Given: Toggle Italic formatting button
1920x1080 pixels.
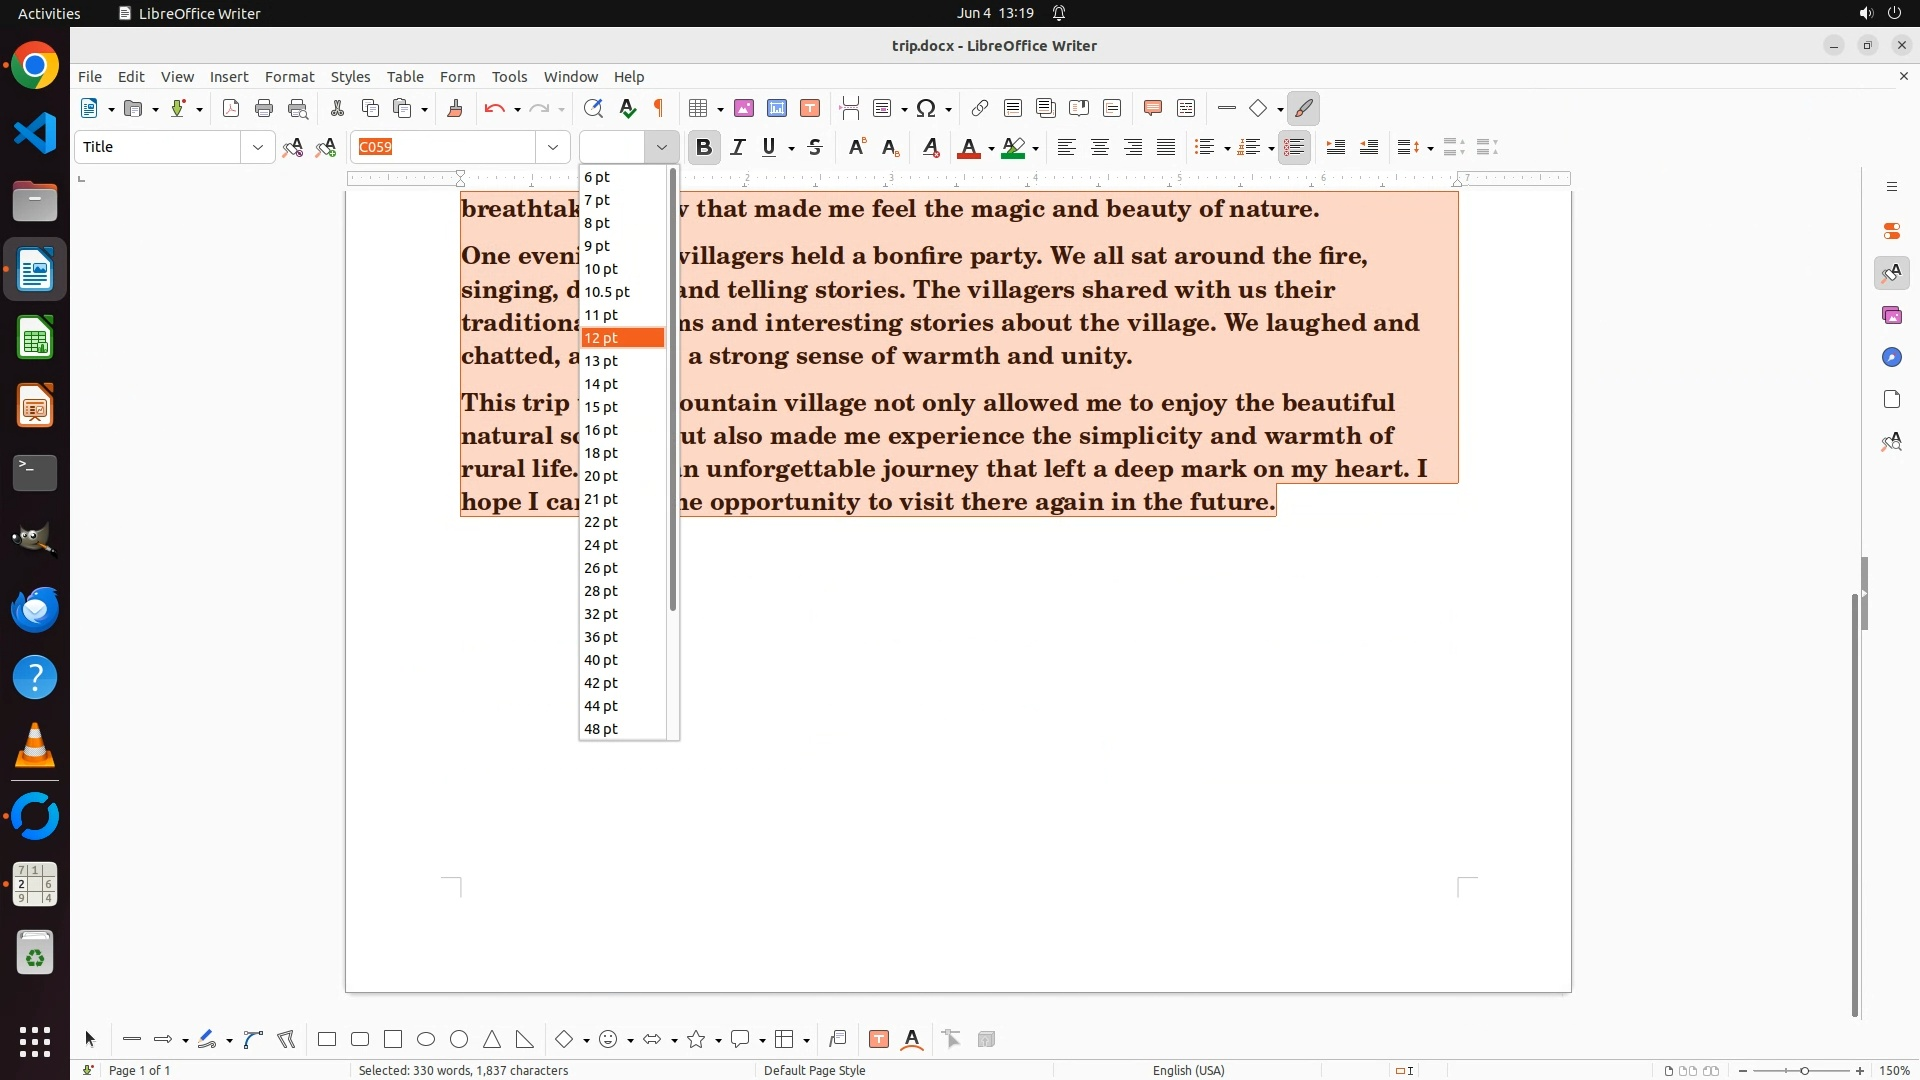Looking at the screenshot, I should point(738,148).
